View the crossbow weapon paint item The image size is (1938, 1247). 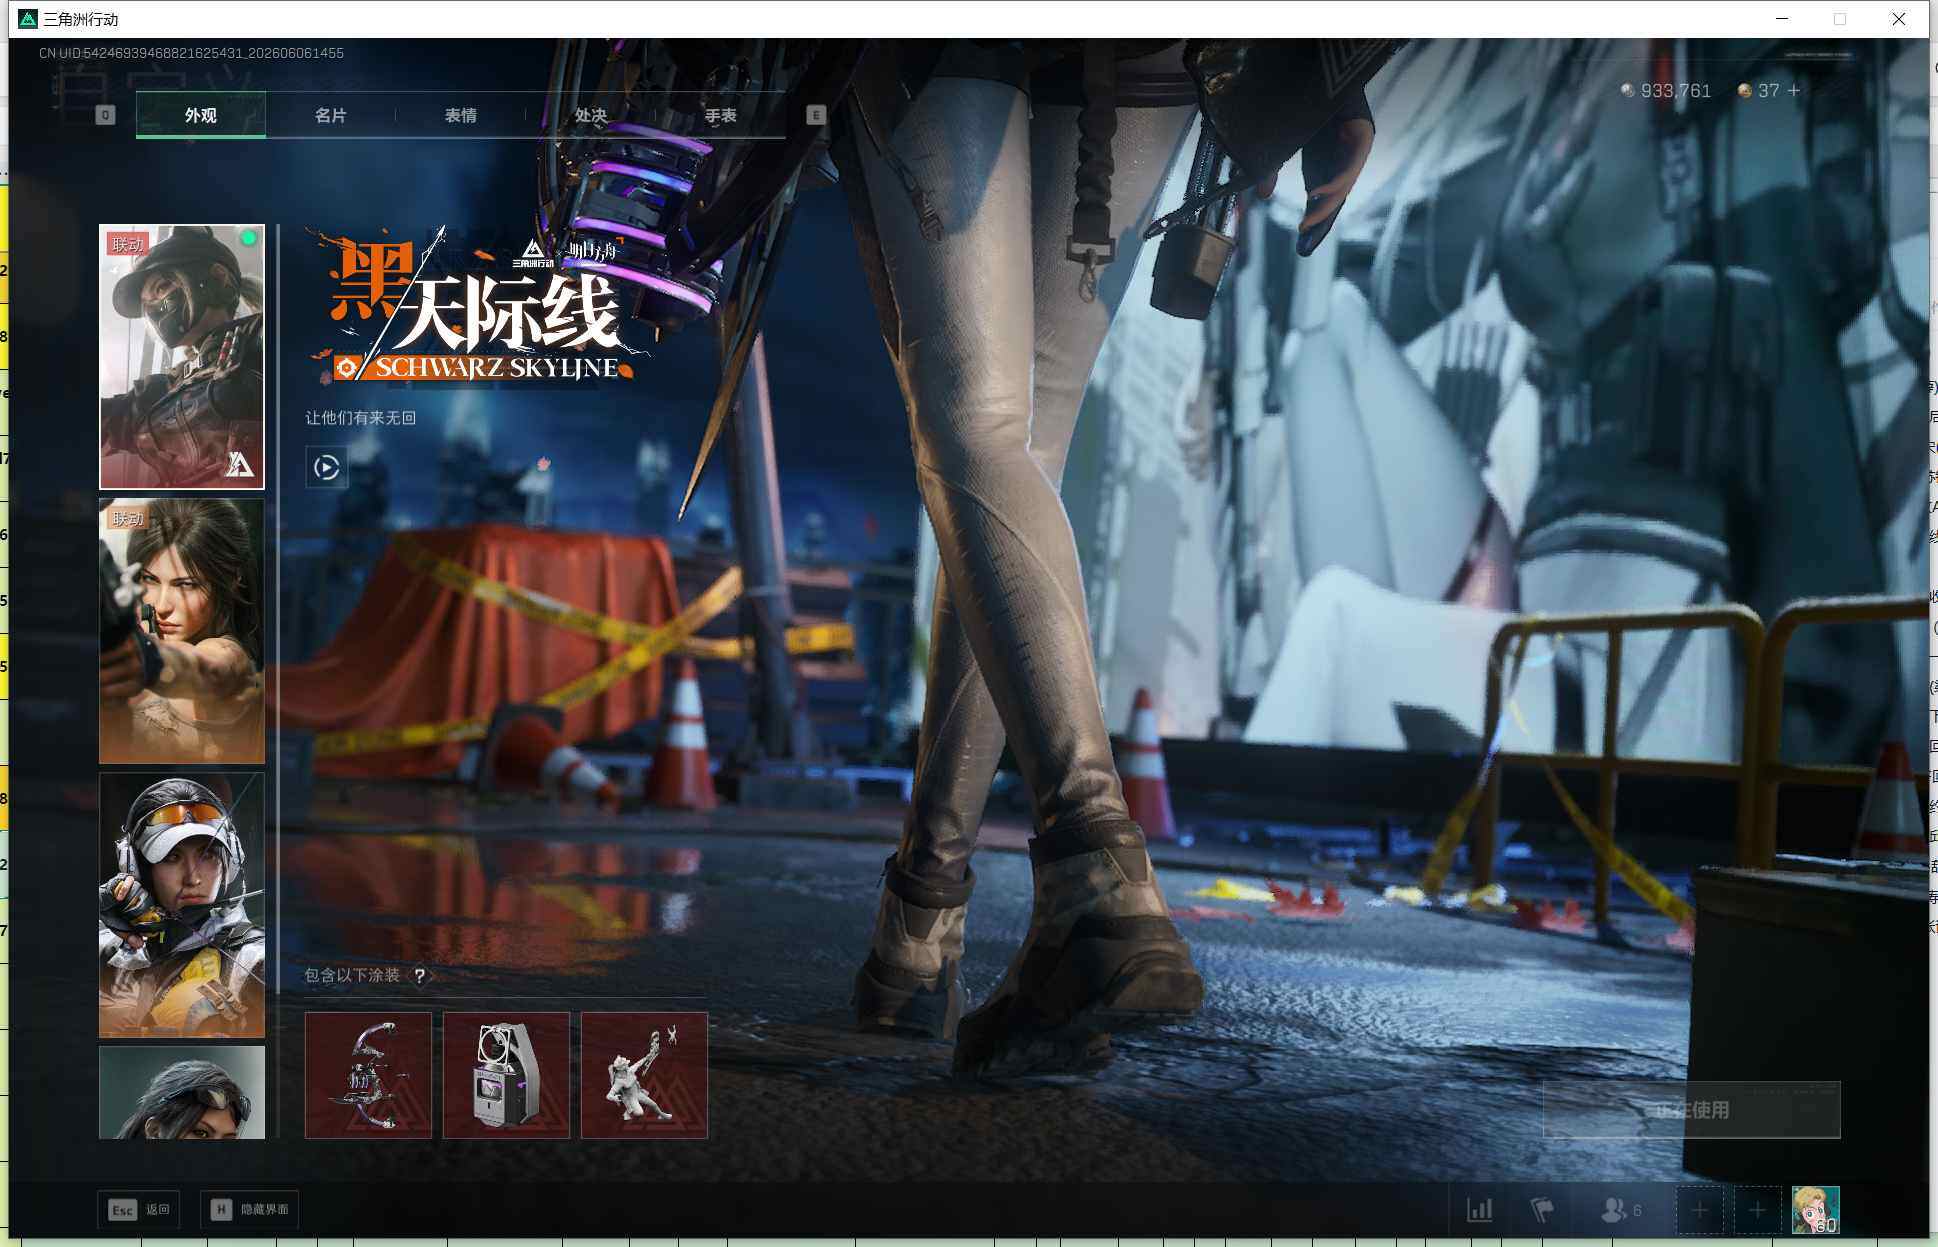[368, 1075]
